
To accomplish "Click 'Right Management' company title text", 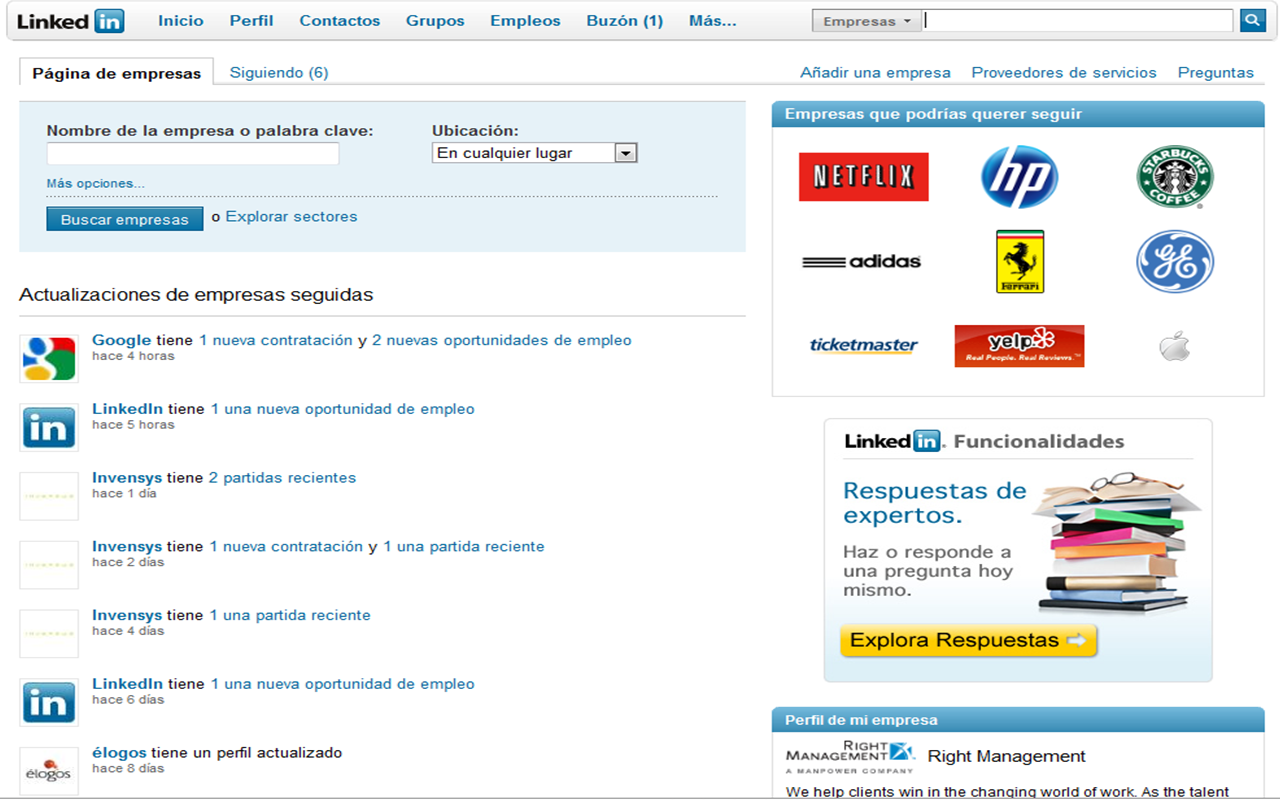I will (x=1006, y=757).
